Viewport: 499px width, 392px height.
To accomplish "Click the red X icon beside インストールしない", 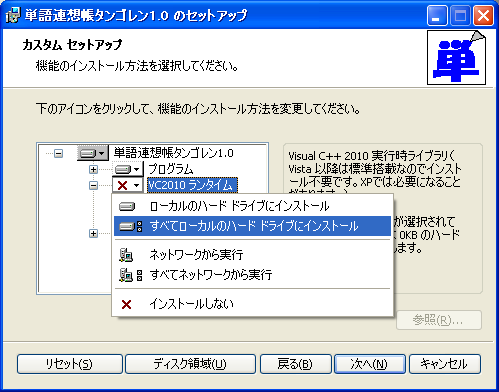I will tap(126, 304).
